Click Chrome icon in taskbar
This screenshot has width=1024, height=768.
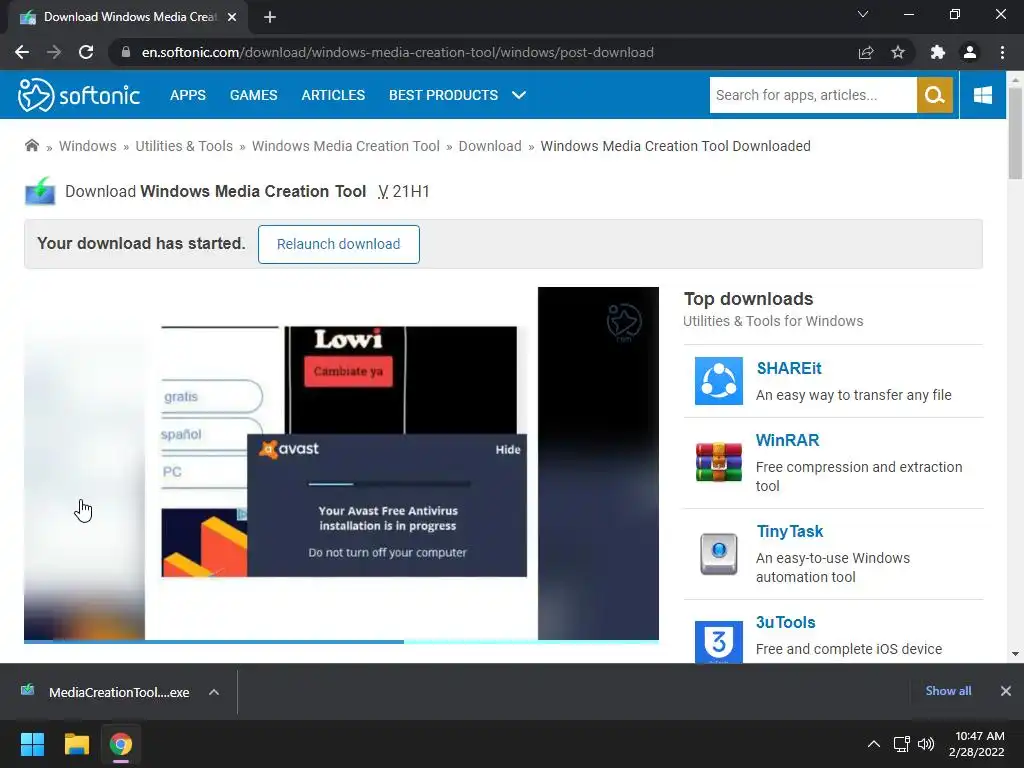click(x=121, y=744)
